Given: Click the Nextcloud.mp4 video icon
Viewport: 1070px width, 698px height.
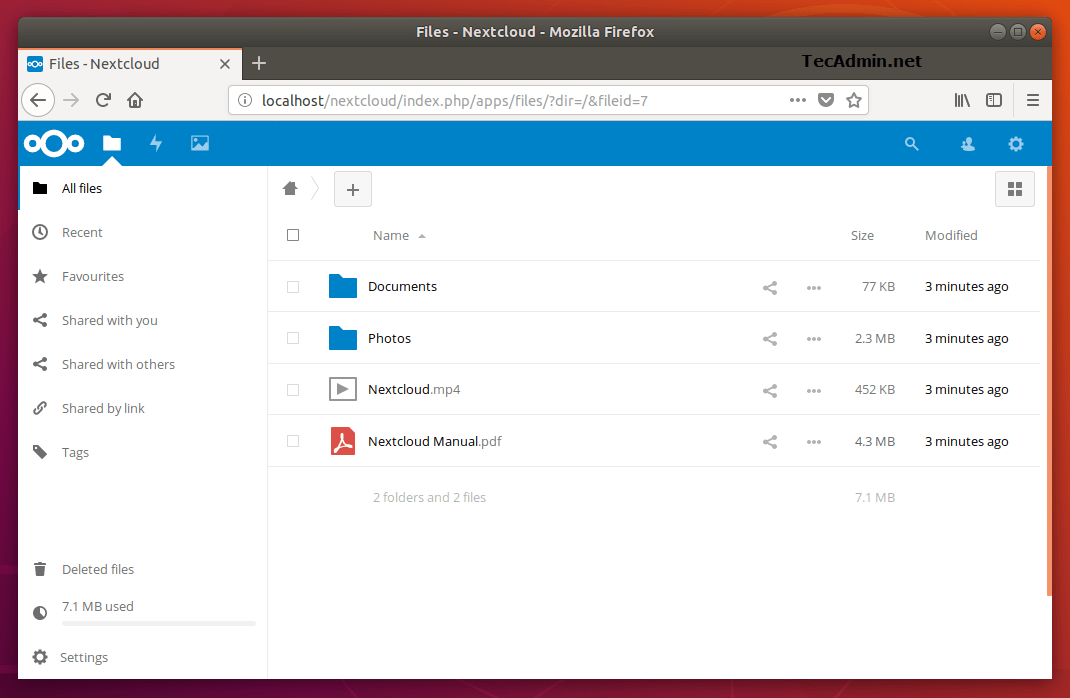Looking at the screenshot, I should pos(343,389).
